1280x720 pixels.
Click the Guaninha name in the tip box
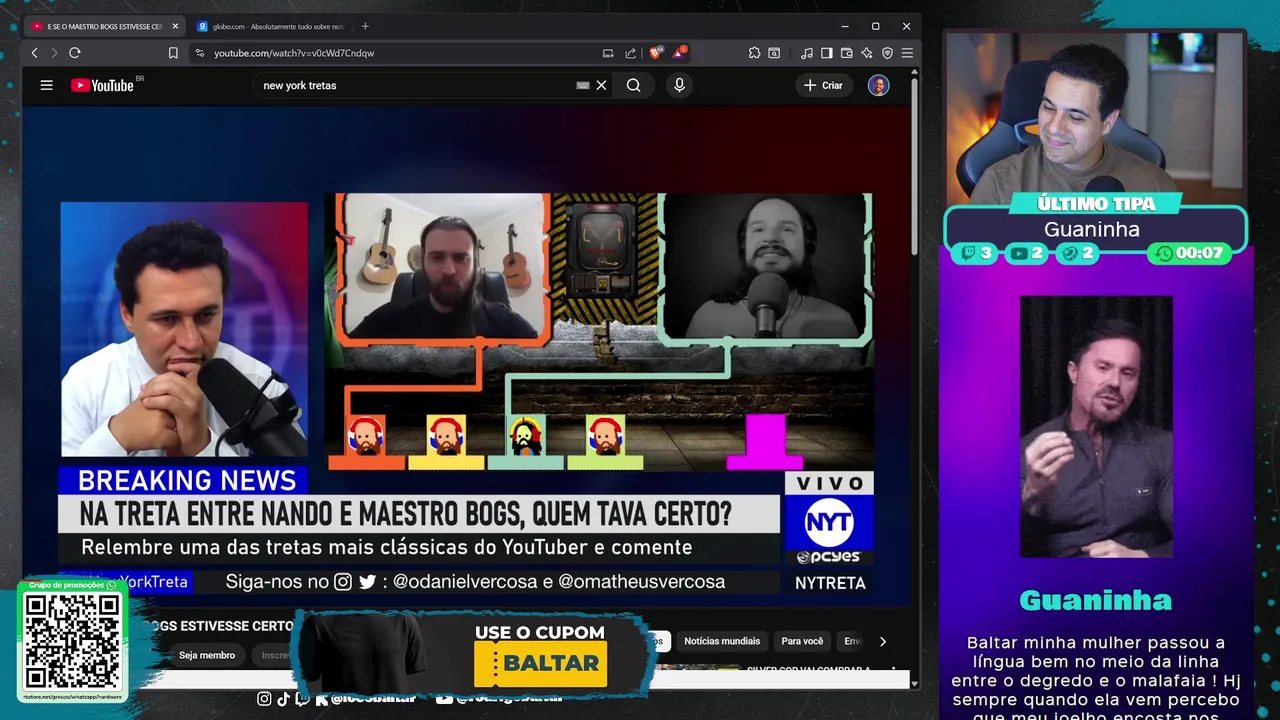(x=1092, y=229)
